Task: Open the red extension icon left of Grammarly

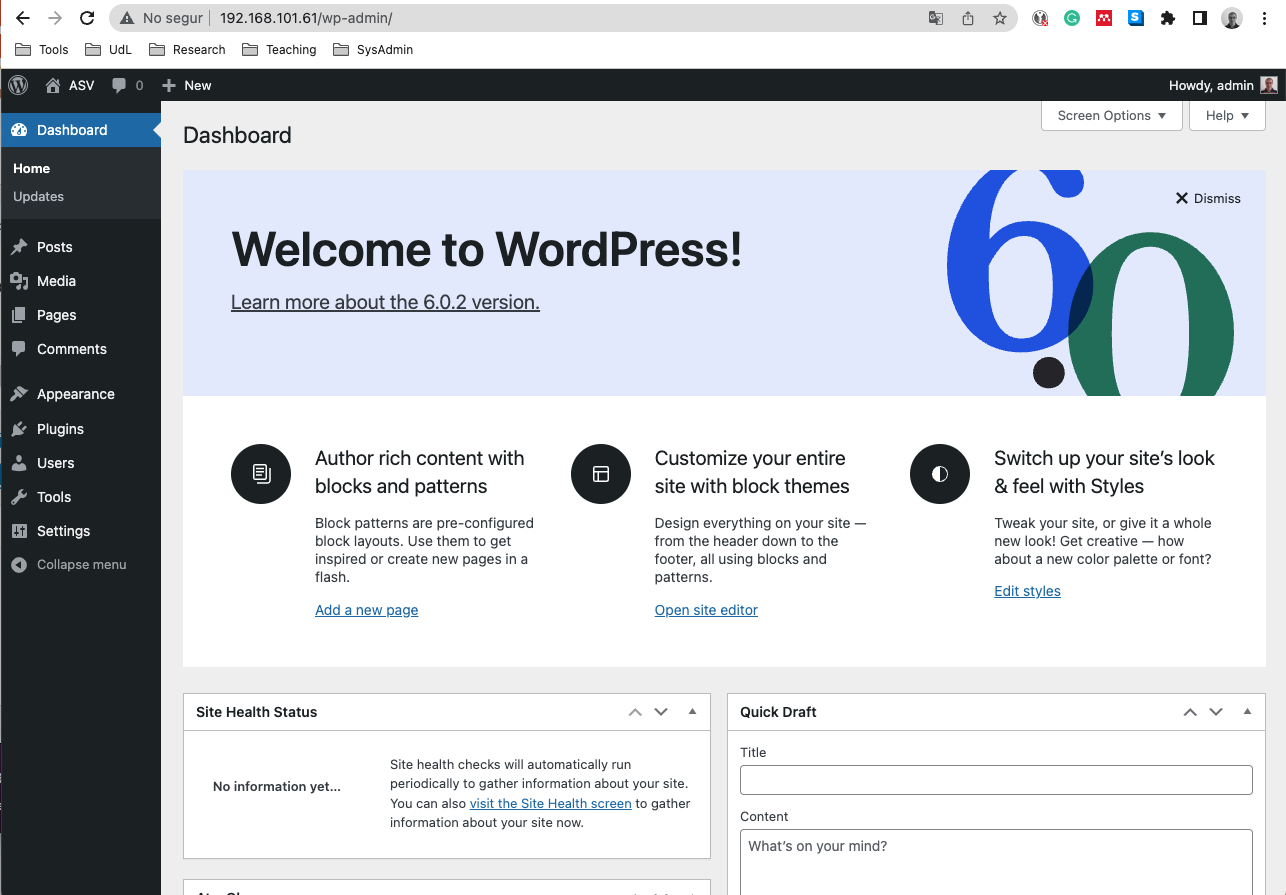Action: click(x=1040, y=18)
